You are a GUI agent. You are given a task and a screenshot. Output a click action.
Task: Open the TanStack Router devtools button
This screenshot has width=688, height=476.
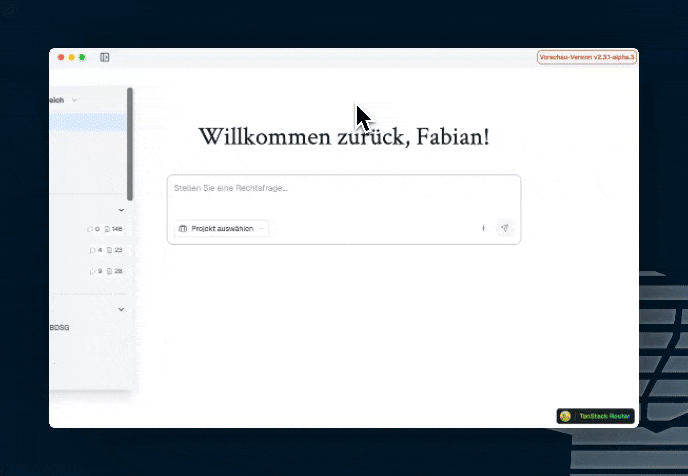(595, 416)
